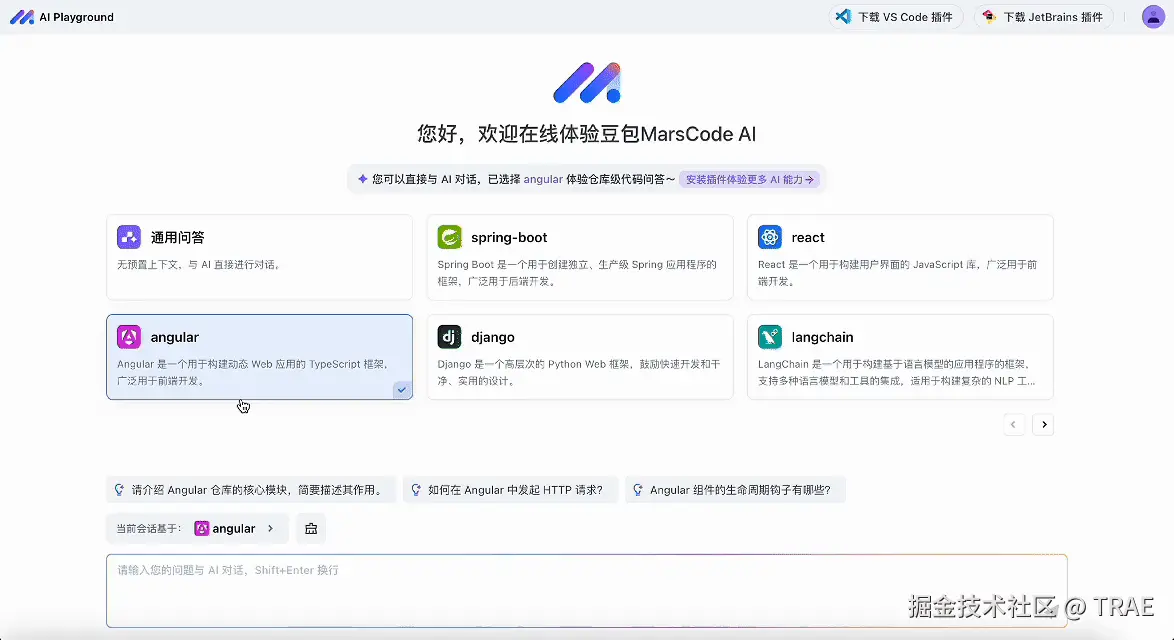Click the 下载 VS Code 插件 button
Viewport: 1174px width, 640px height.
pos(896,16)
